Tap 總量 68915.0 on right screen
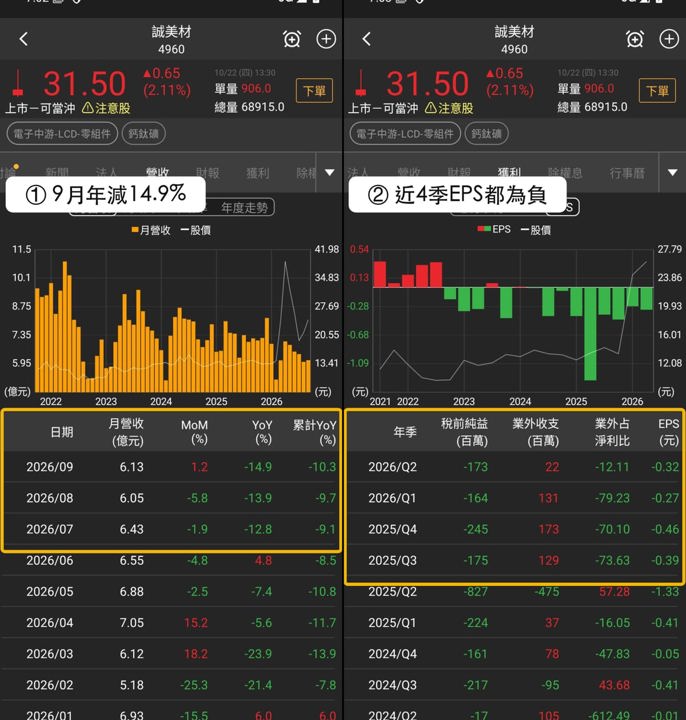Image resolution: width=686 pixels, height=720 pixels. coord(592,107)
